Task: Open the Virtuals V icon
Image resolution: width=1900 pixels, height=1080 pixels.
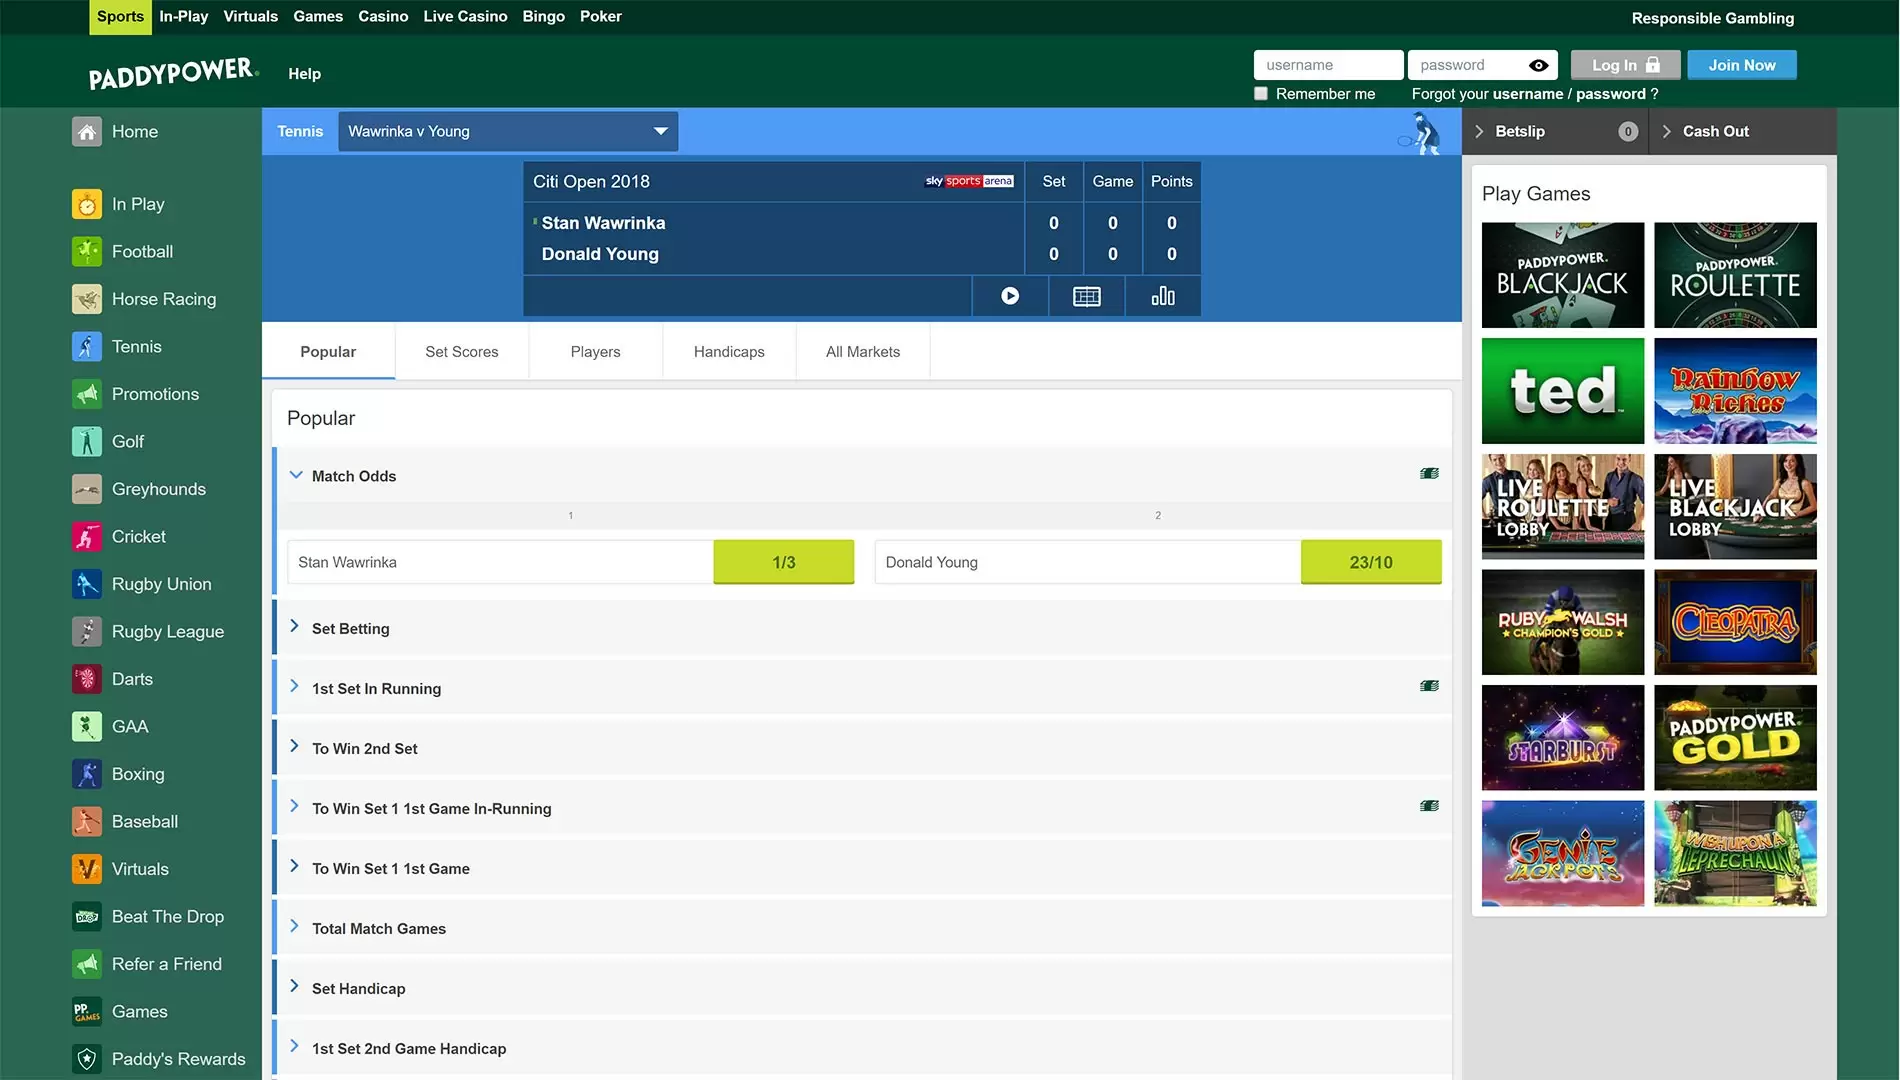Action: tap(87, 869)
